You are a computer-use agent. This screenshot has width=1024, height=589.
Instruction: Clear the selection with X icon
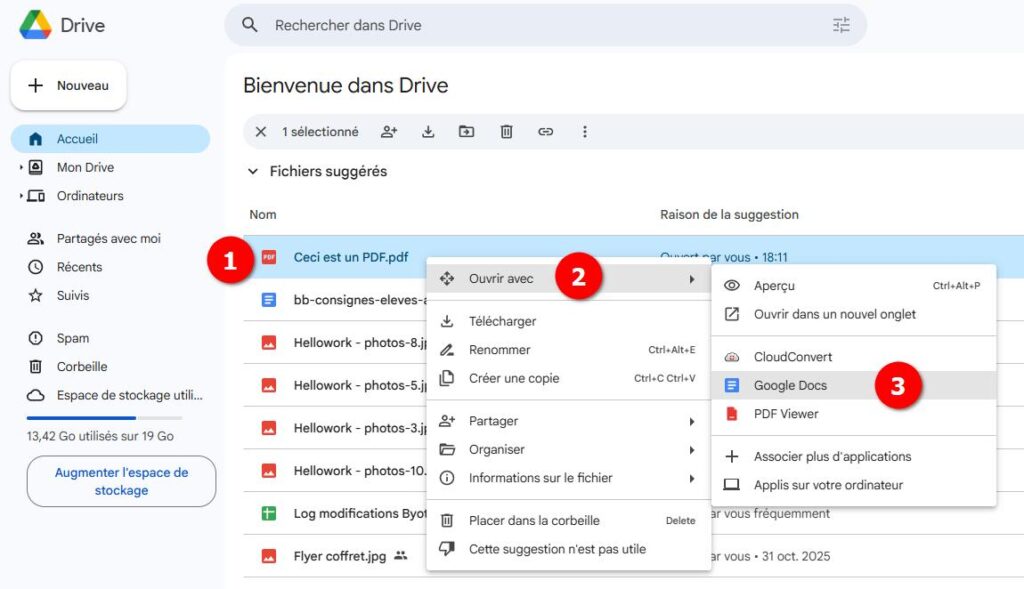pos(261,132)
